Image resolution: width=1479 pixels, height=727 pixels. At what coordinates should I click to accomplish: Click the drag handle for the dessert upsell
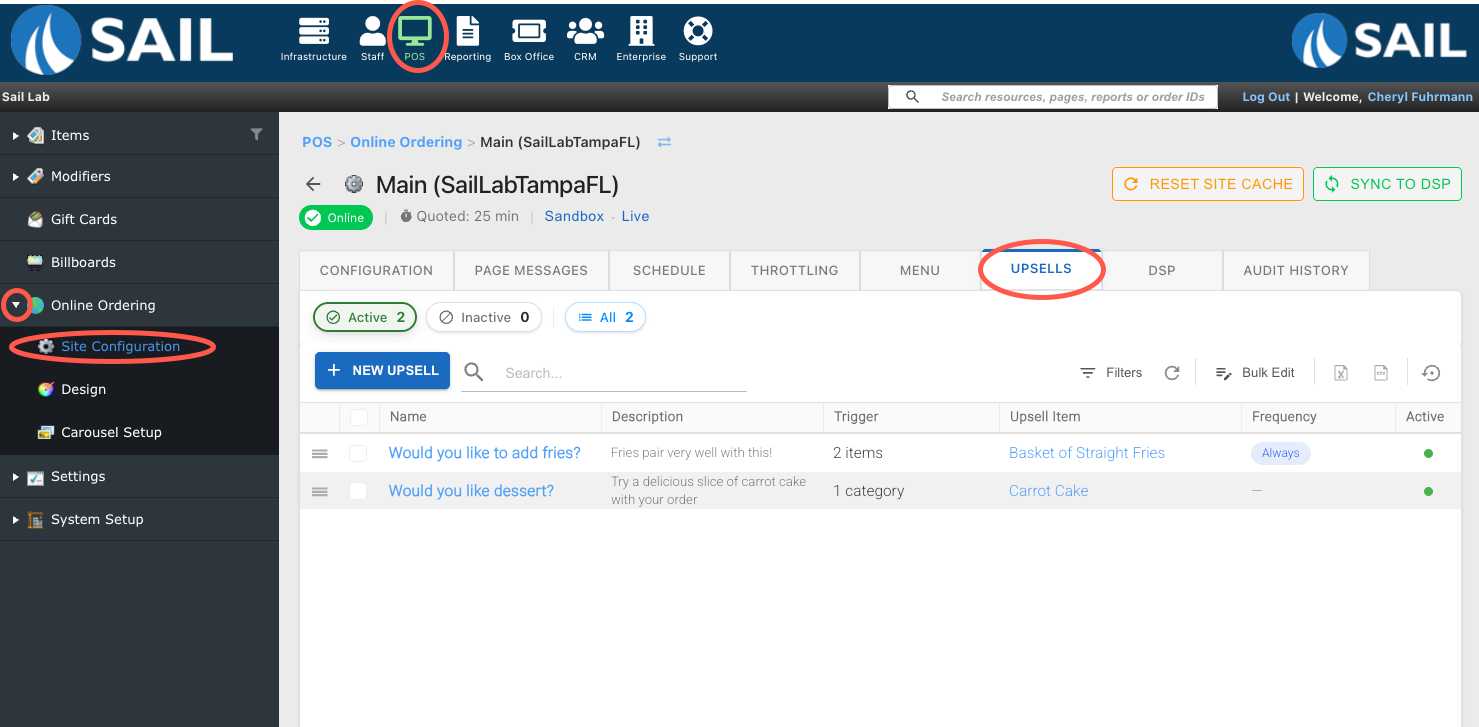pyautogui.click(x=320, y=491)
